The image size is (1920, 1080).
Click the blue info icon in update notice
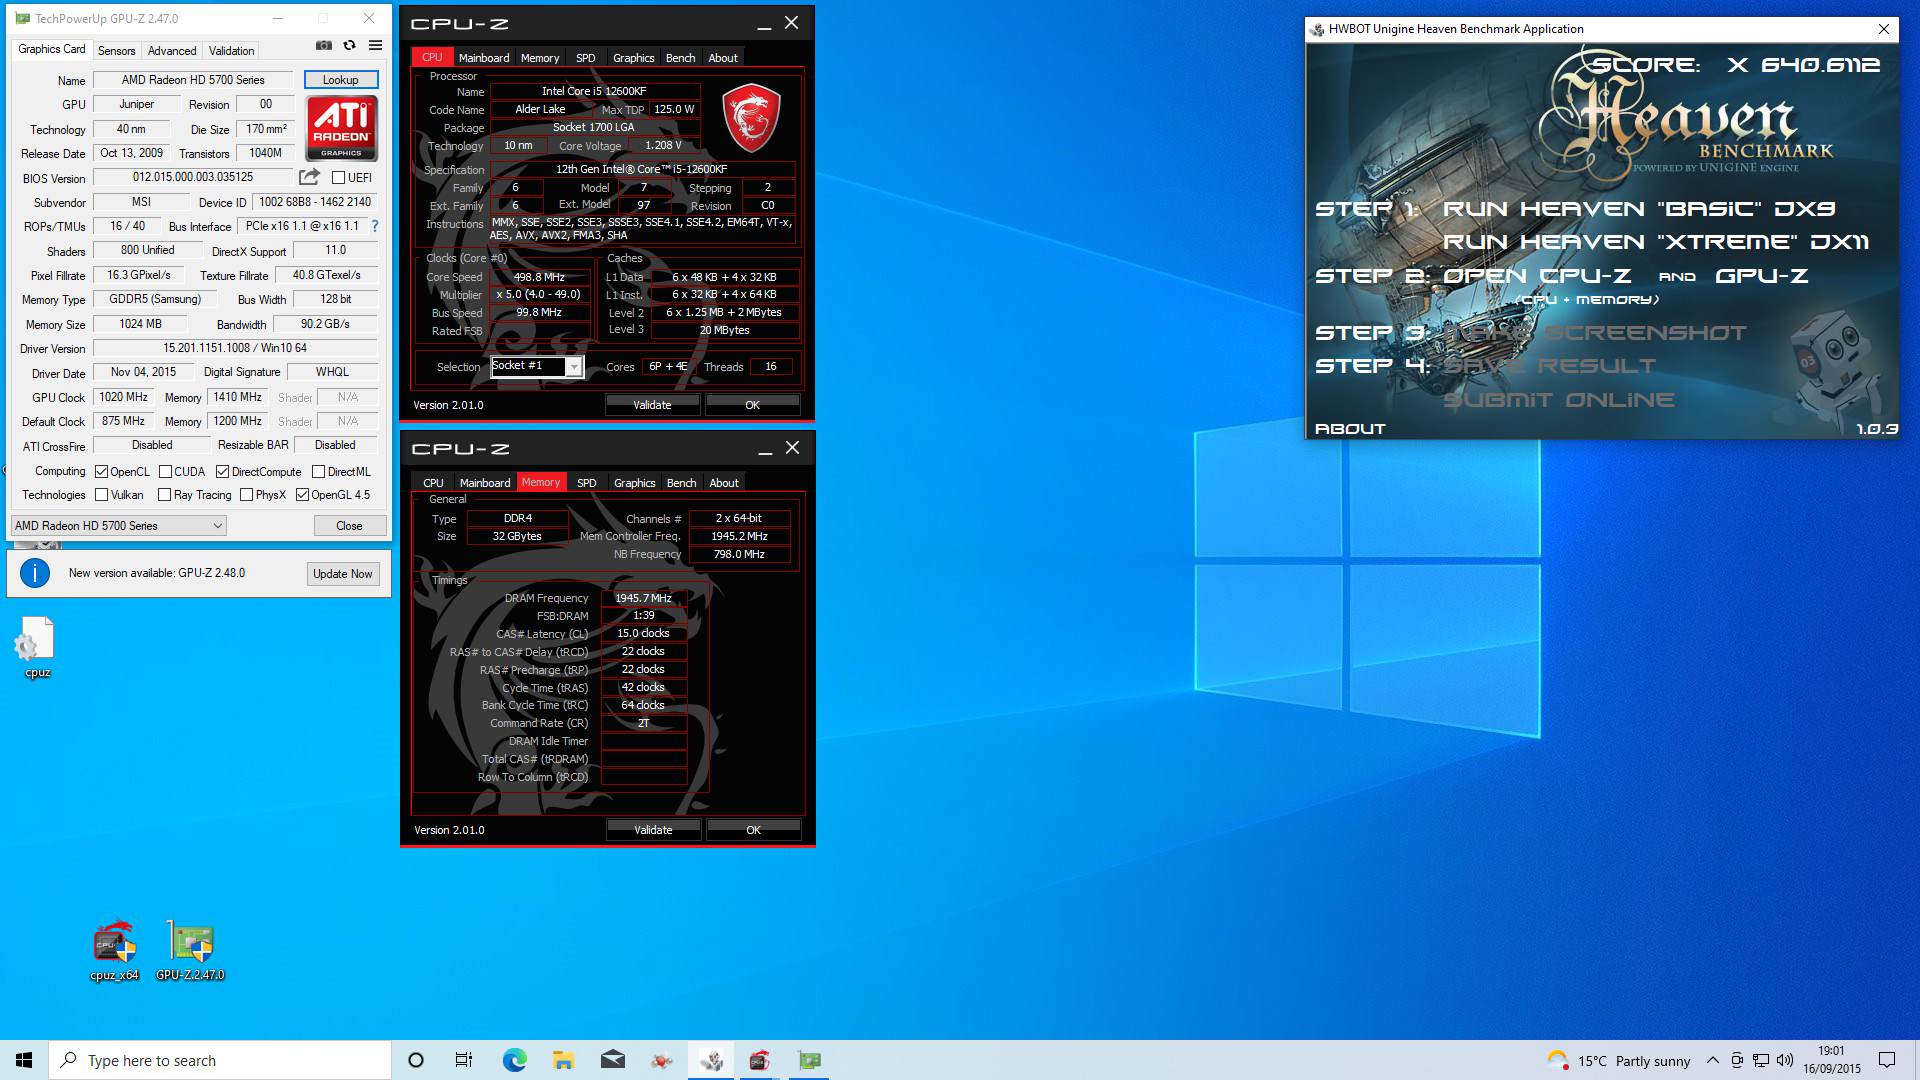35,573
